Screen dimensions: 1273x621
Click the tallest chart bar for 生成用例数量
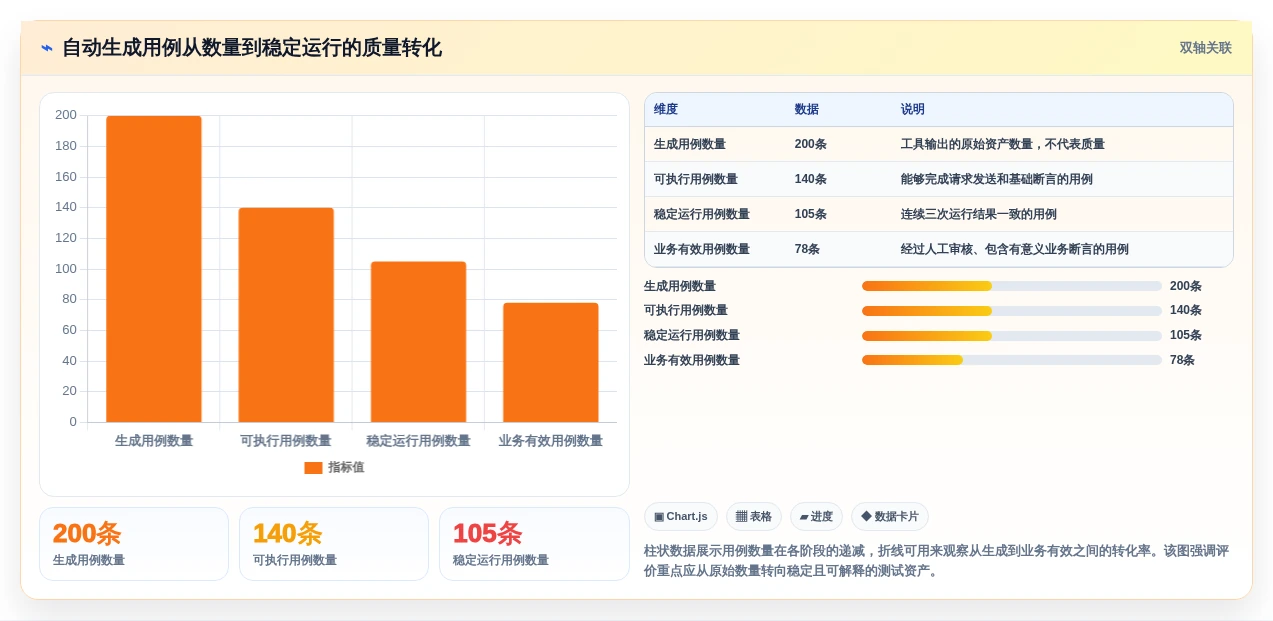click(x=154, y=269)
